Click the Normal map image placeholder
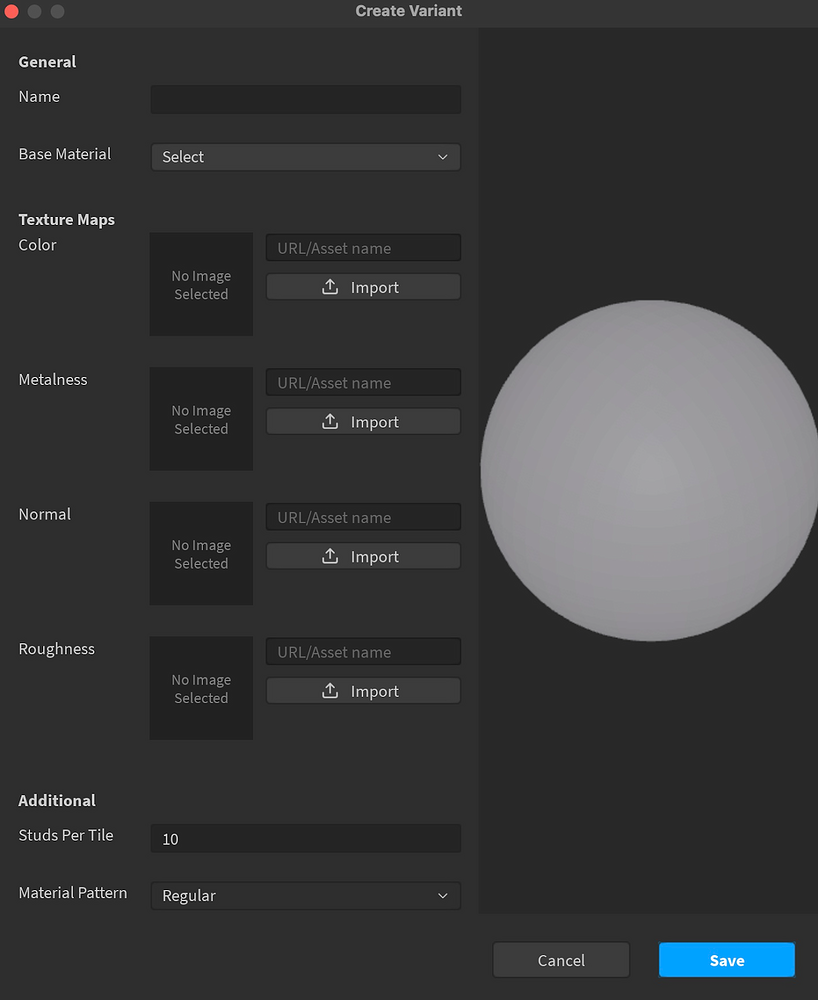This screenshot has width=818, height=1000. tap(200, 553)
